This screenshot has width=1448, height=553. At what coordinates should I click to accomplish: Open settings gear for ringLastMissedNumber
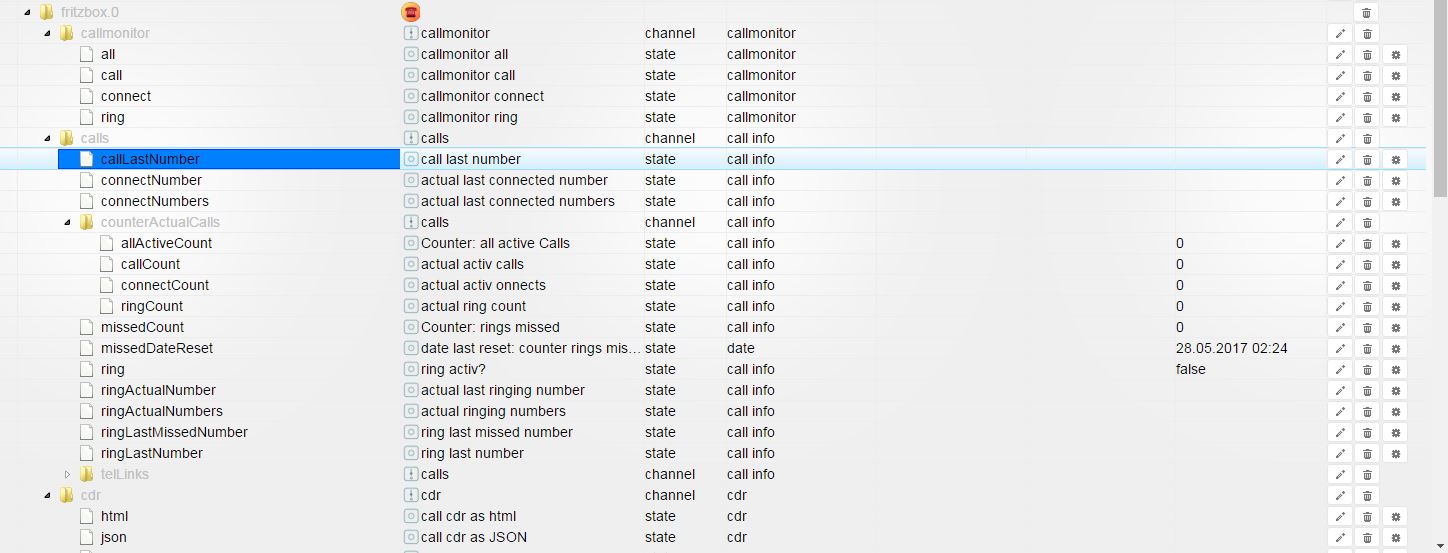point(1395,432)
